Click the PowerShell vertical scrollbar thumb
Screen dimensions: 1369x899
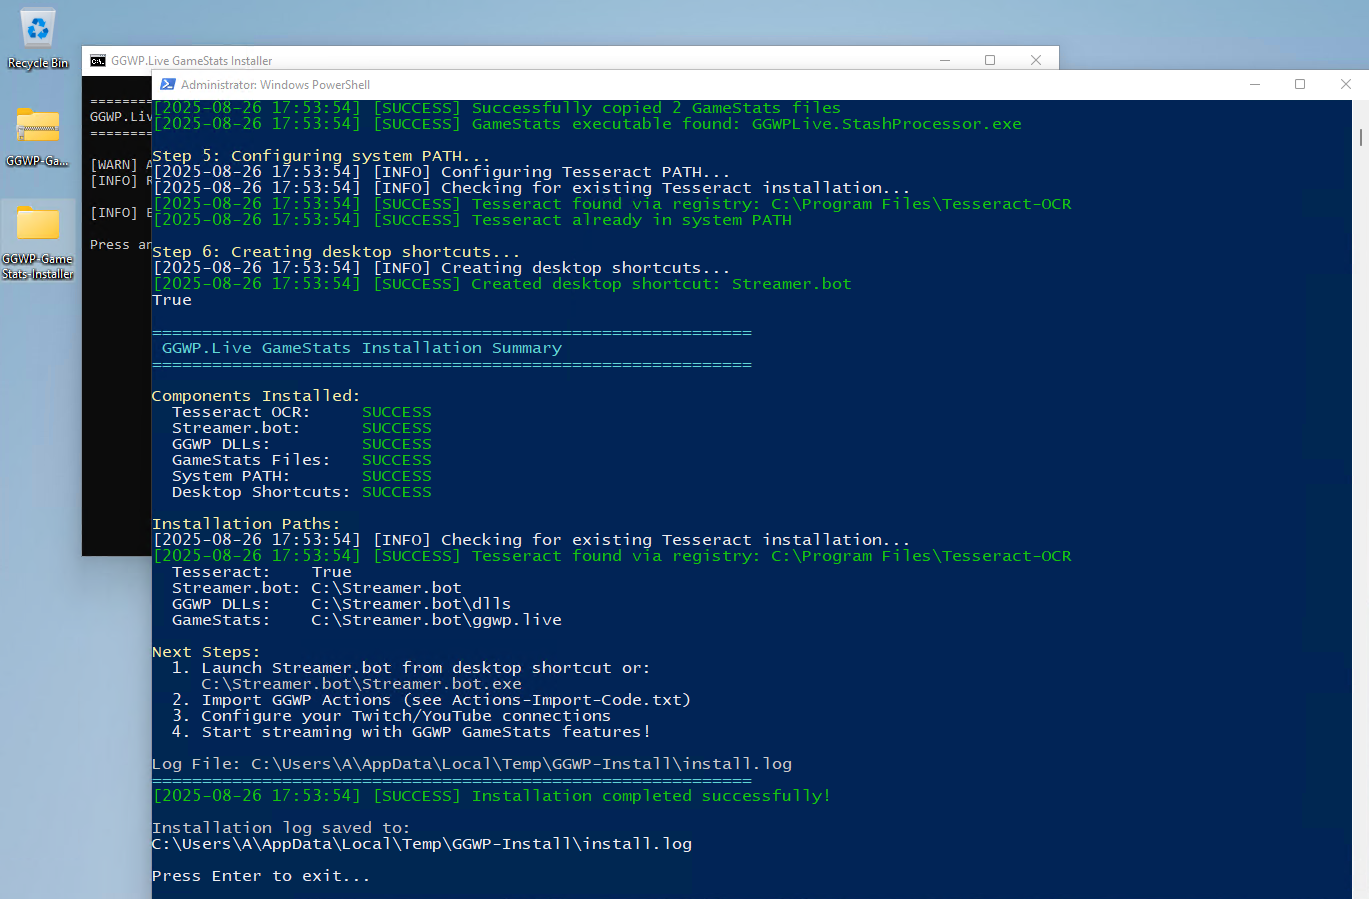click(1360, 137)
